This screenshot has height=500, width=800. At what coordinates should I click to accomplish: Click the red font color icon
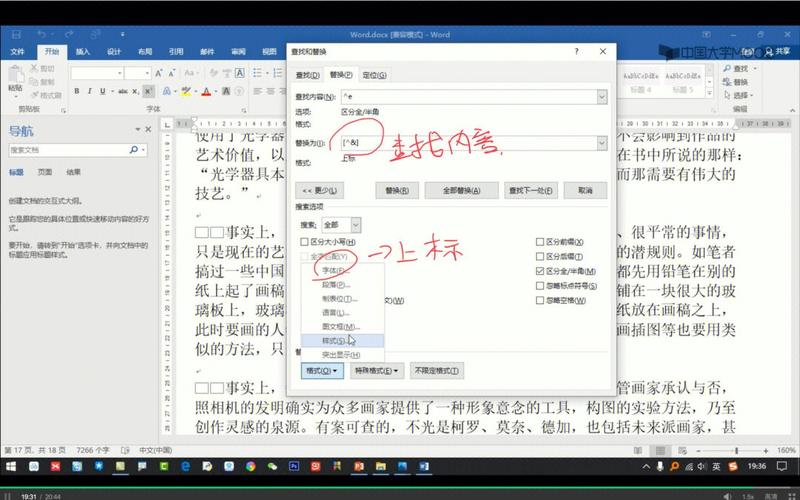(x=206, y=91)
